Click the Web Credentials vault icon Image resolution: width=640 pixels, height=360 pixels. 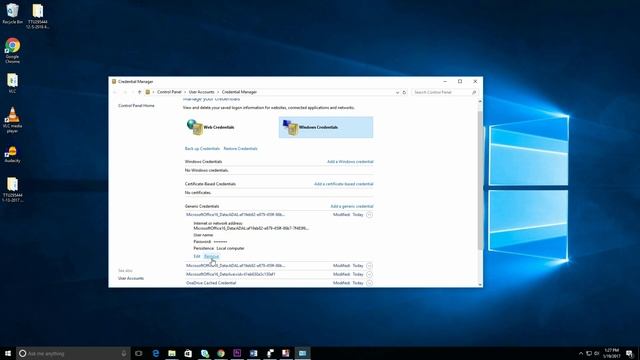point(195,127)
